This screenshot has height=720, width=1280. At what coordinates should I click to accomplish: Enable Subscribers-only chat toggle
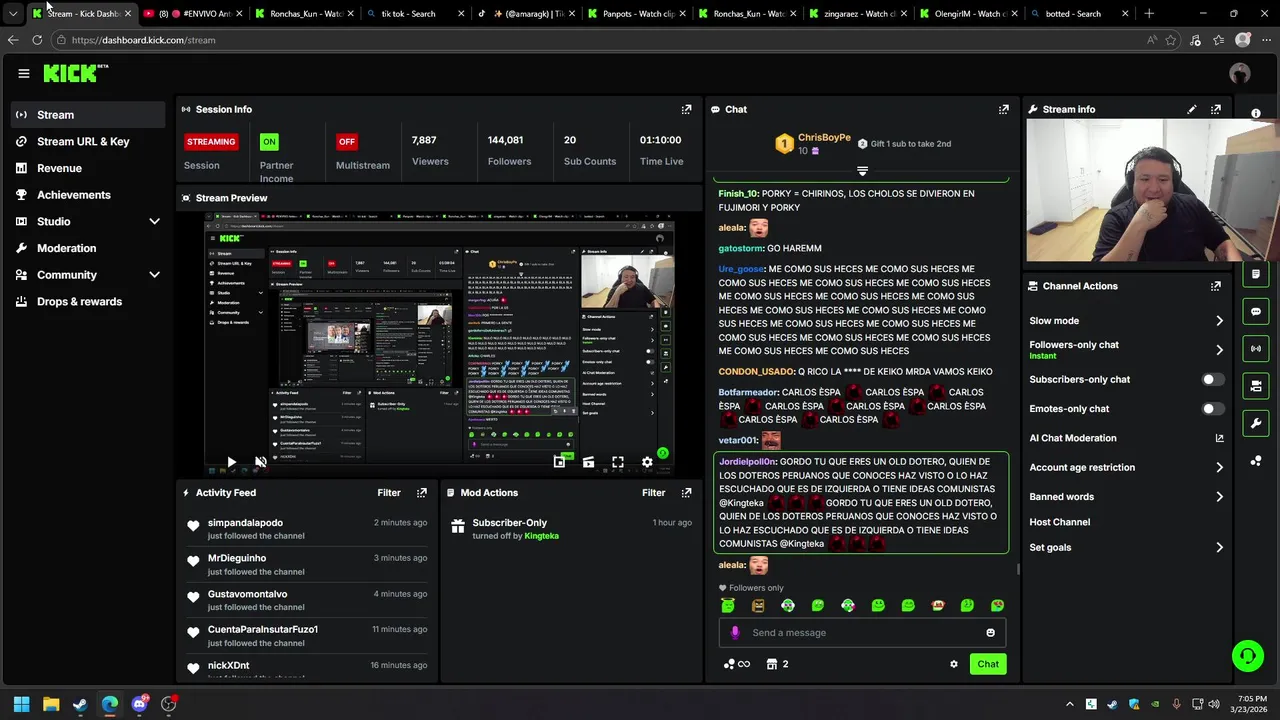point(1211,379)
